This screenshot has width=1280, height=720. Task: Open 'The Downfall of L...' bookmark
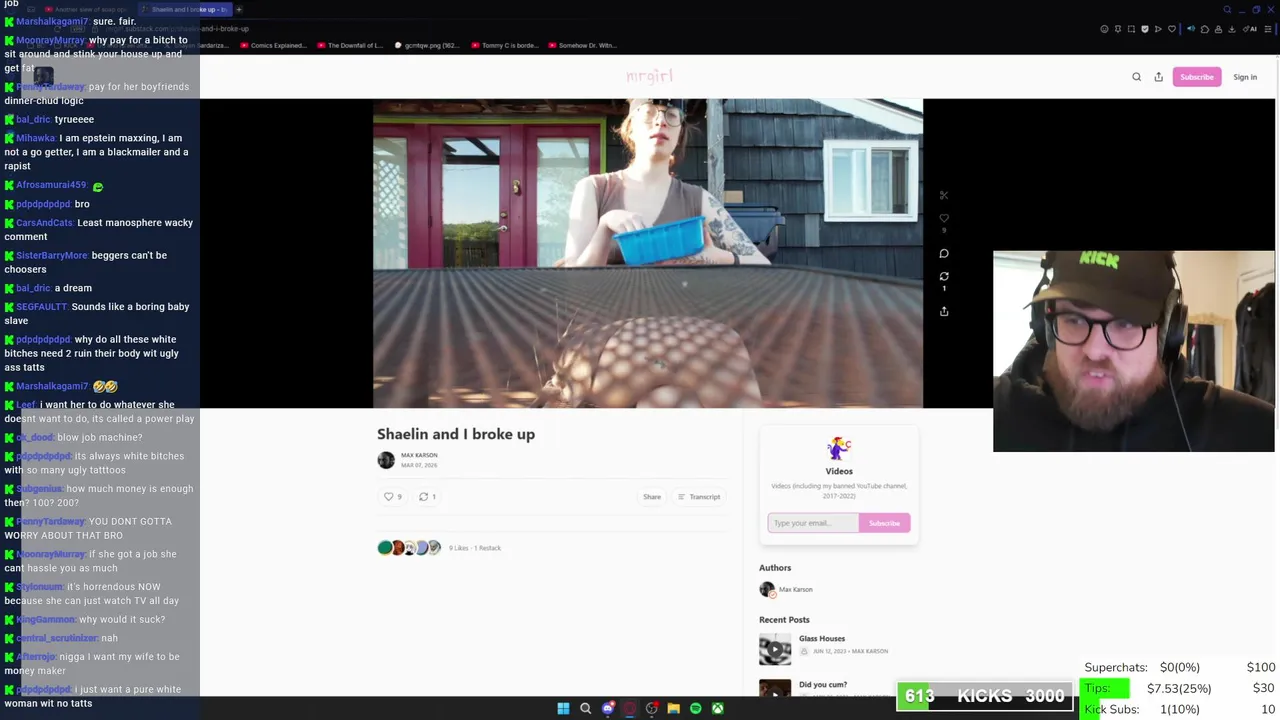pos(350,45)
